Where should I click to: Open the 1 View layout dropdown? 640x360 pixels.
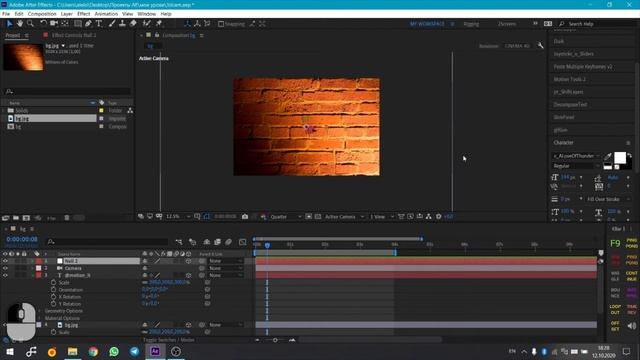point(382,216)
